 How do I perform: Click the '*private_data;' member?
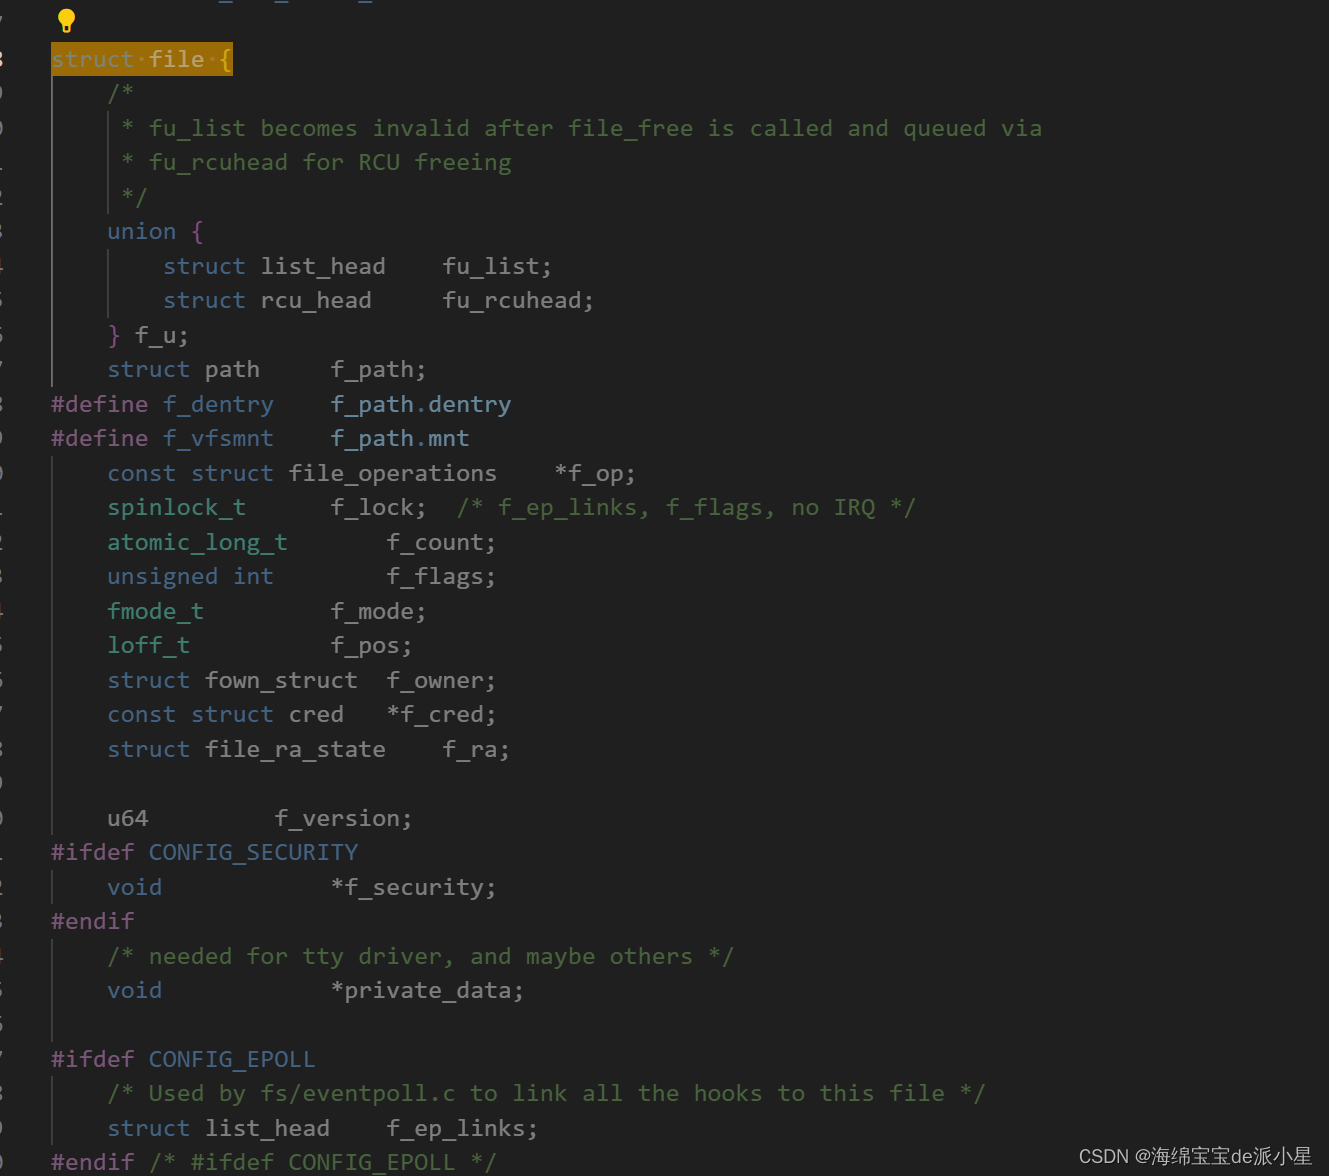(x=427, y=991)
